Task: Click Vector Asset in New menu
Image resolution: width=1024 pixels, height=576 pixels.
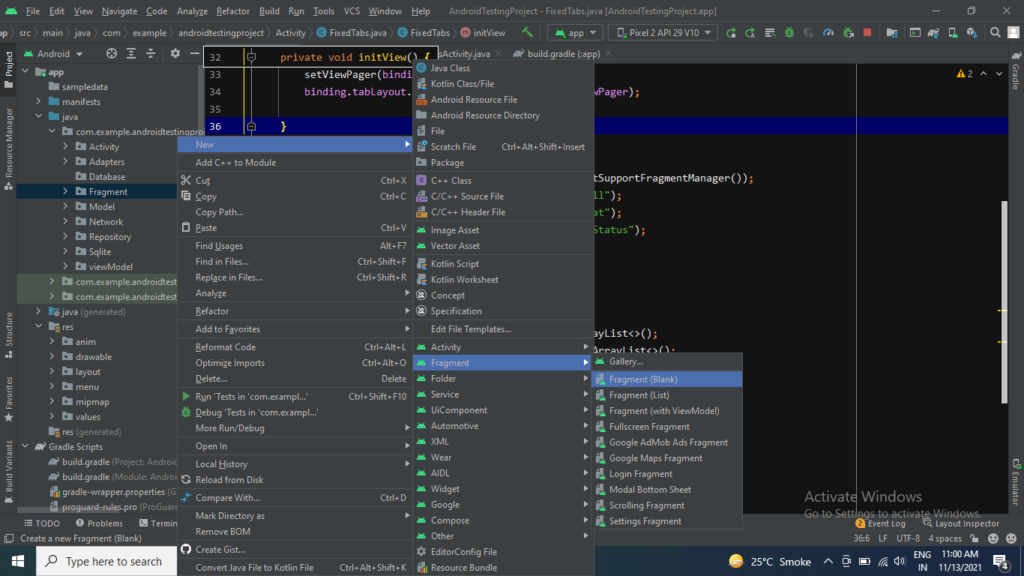Action: [504, 246]
